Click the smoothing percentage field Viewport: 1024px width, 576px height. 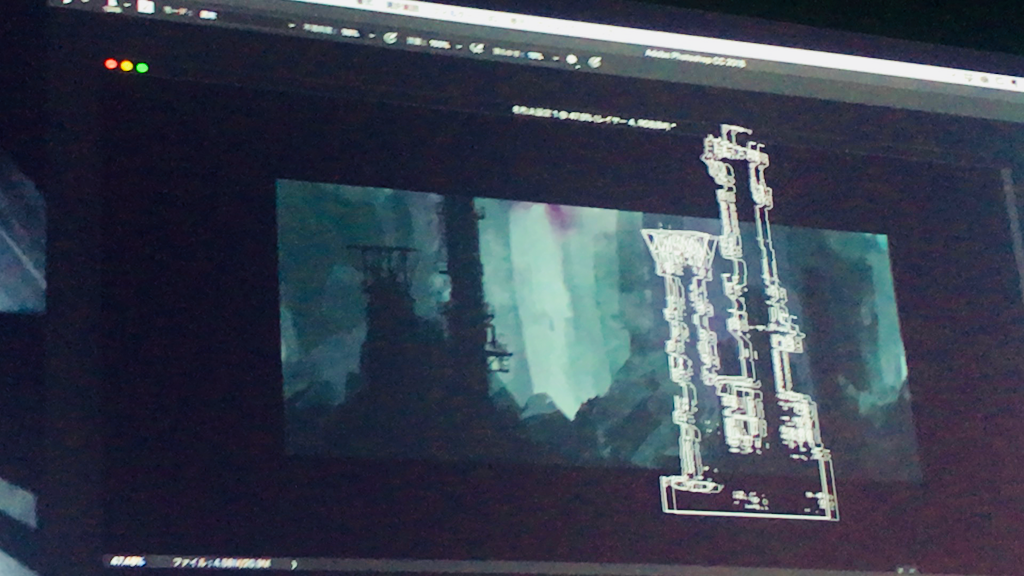(x=535, y=56)
